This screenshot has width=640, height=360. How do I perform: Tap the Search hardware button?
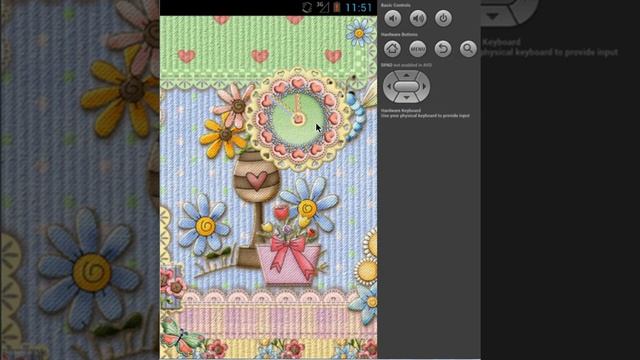pyautogui.click(x=468, y=49)
